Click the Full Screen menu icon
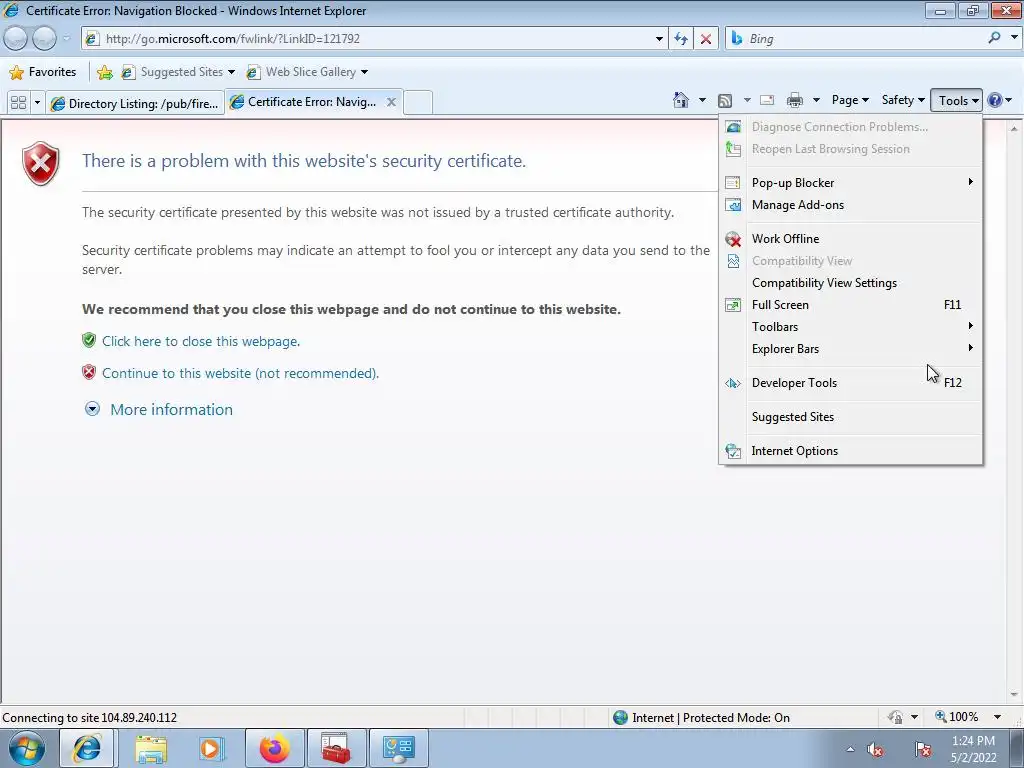This screenshot has width=1024, height=768. tap(733, 305)
